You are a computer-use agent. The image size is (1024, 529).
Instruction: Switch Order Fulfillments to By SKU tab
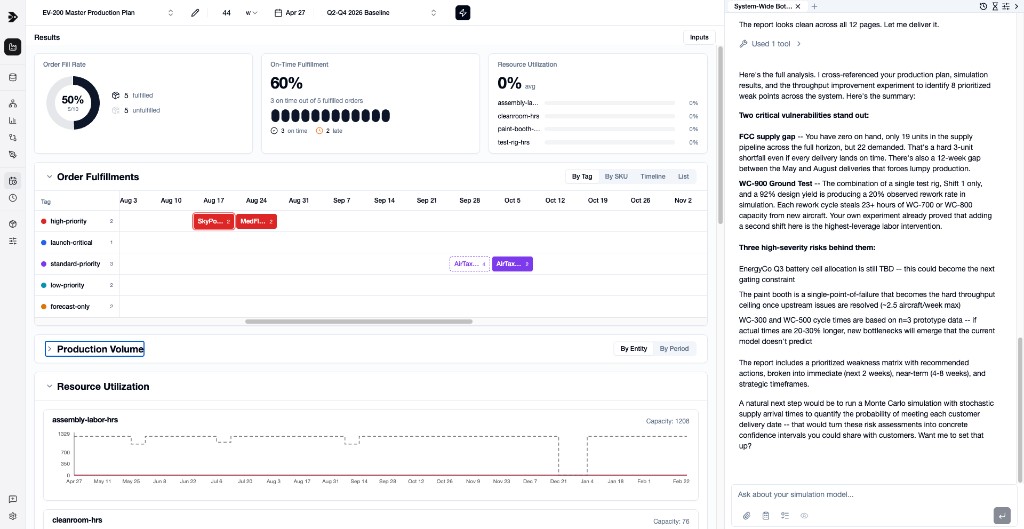coord(616,177)
